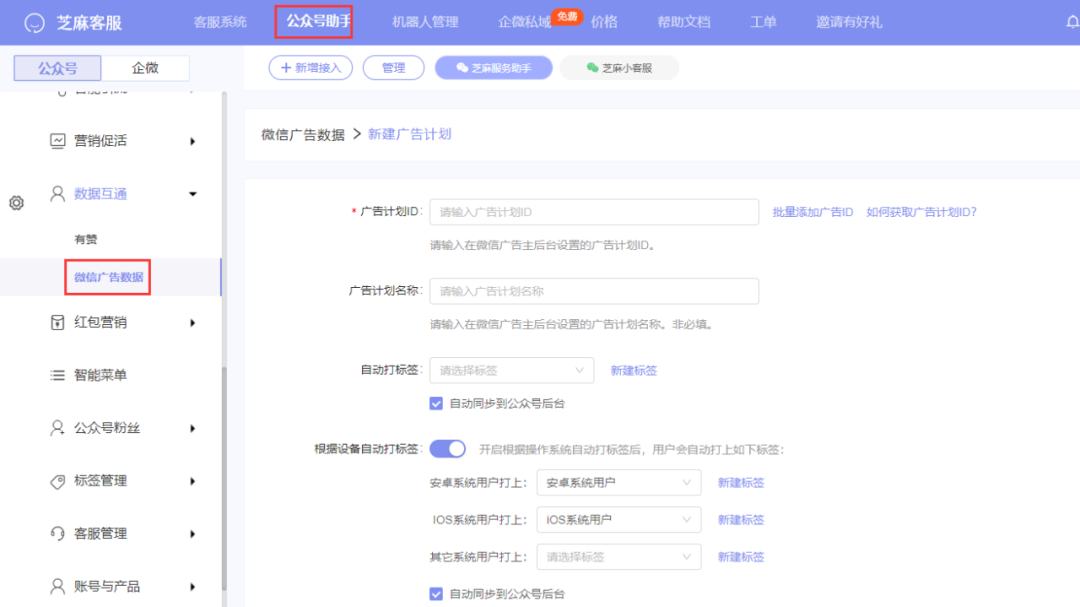
Task: Click the 红包营销 envelope icon
Action: coord(57,322)
